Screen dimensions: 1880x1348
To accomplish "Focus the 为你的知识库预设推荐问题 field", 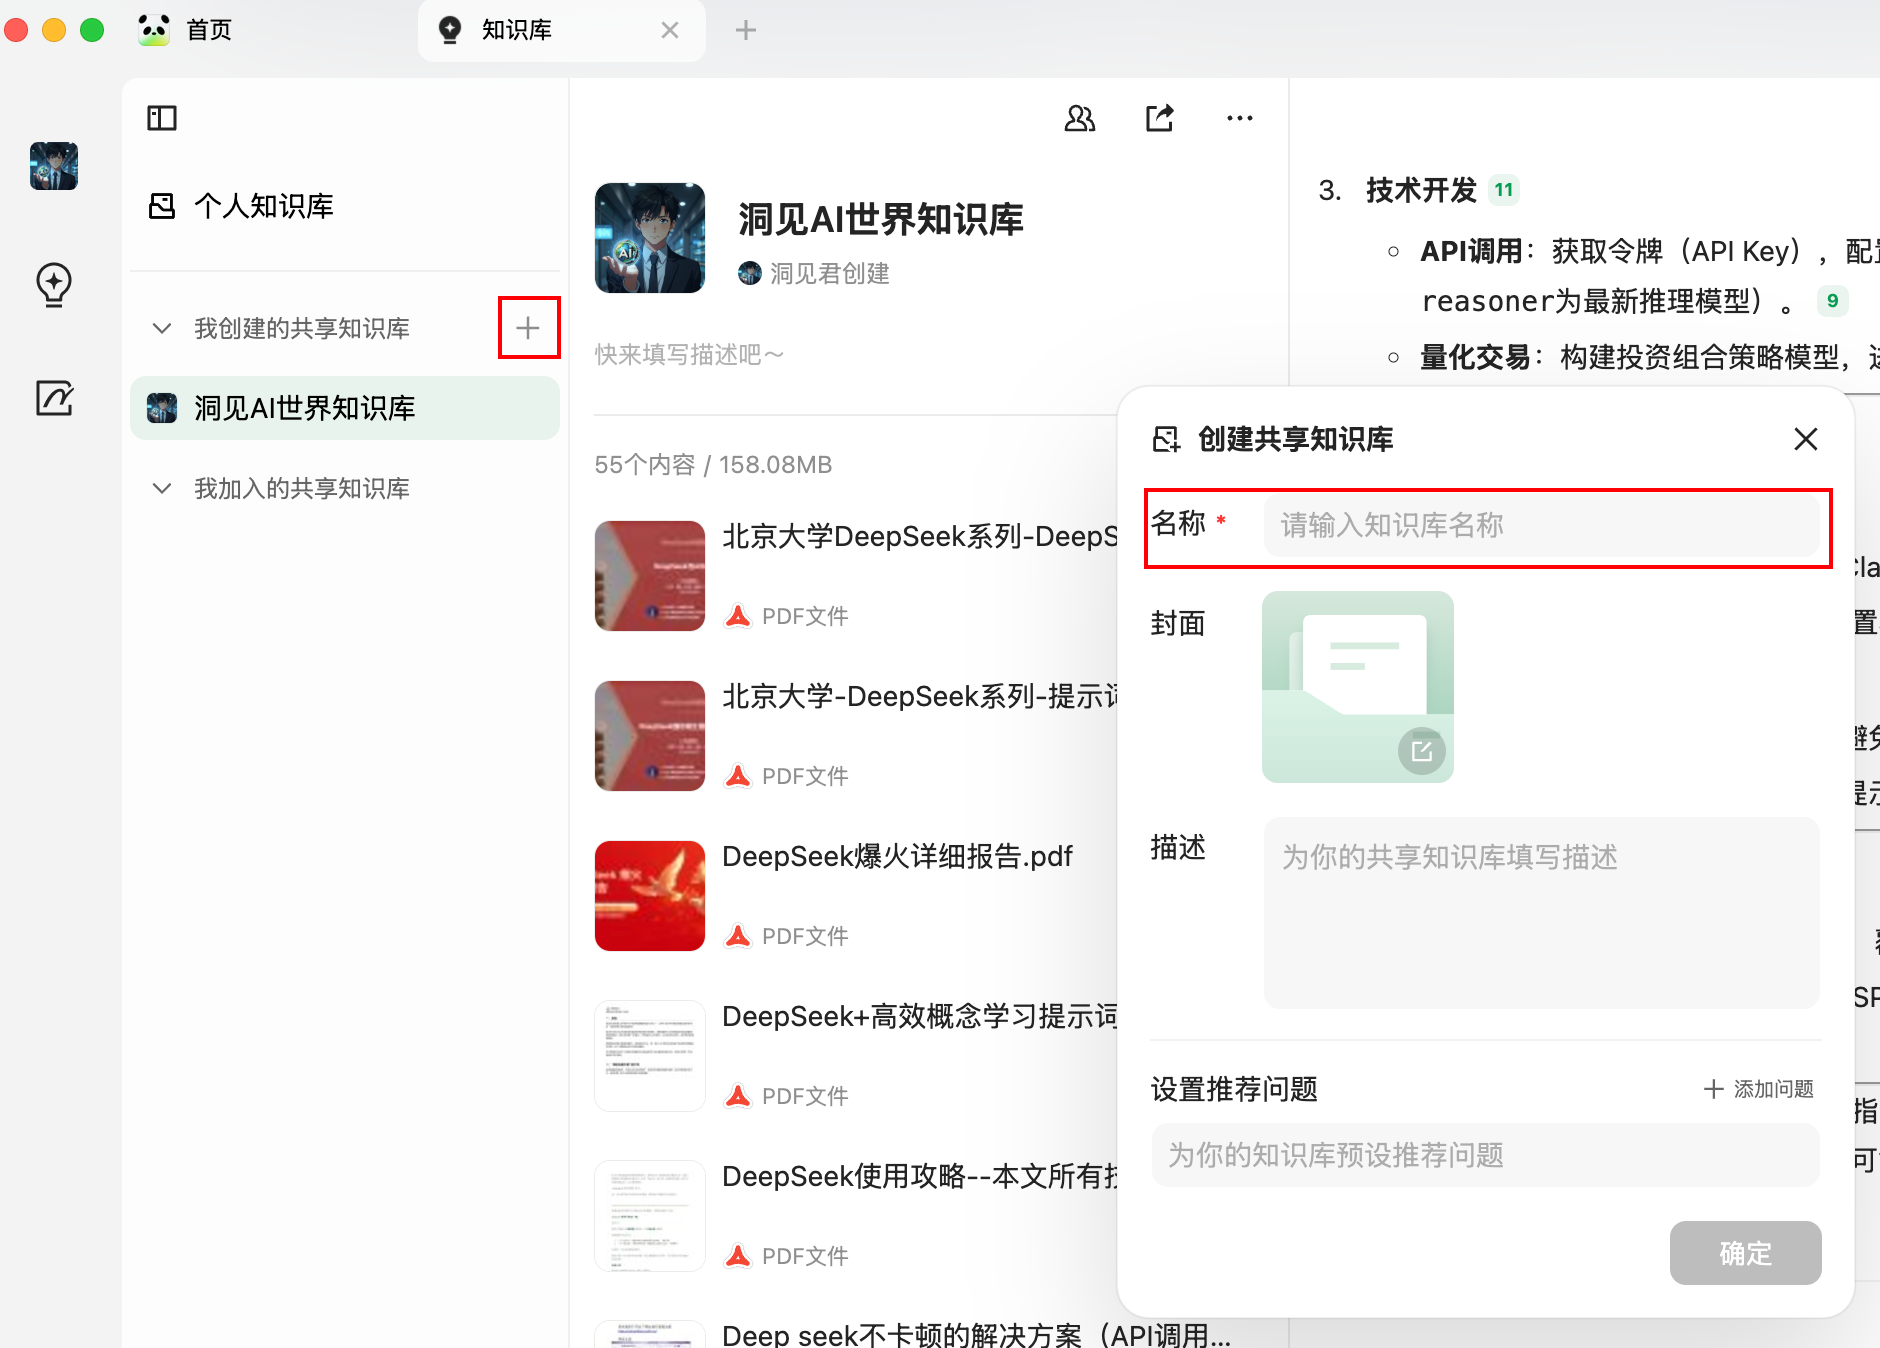I will [x=1486, y=1155].
